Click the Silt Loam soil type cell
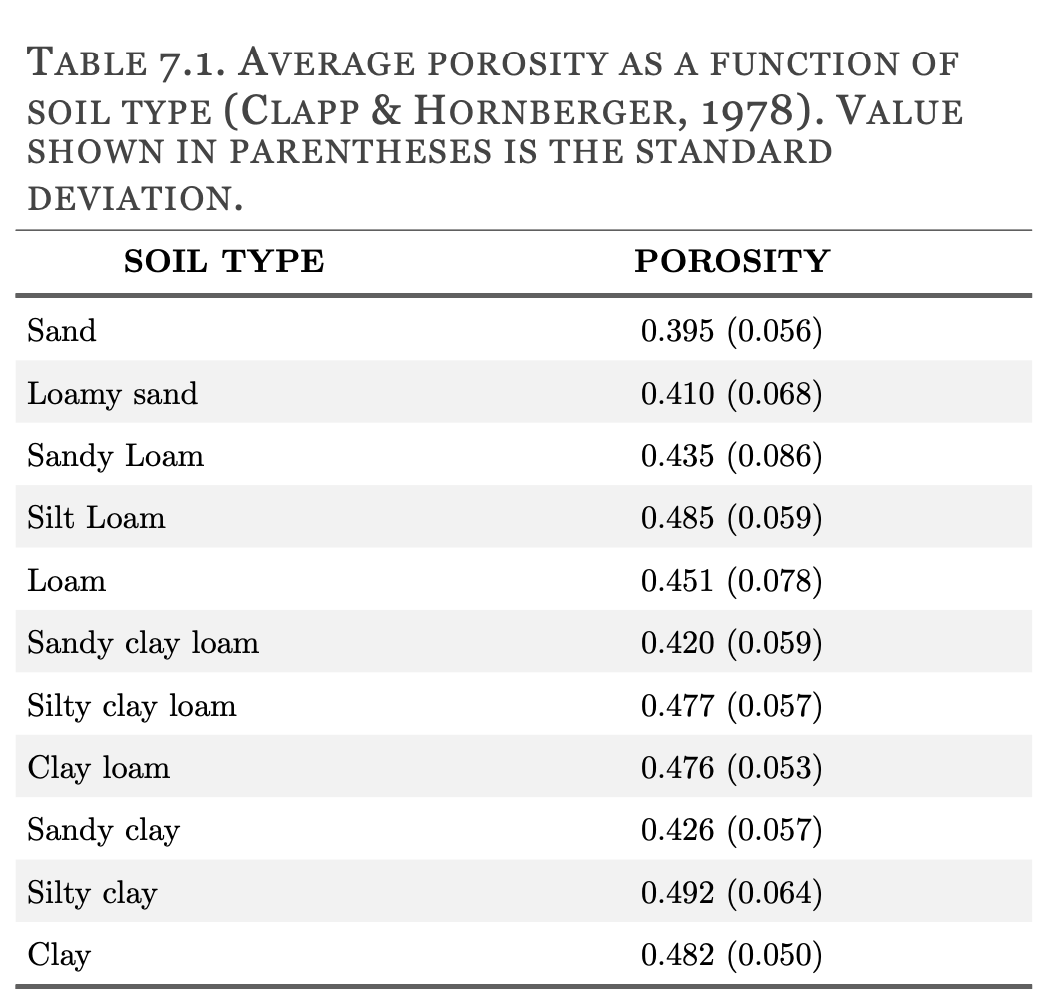 (96, 518)
